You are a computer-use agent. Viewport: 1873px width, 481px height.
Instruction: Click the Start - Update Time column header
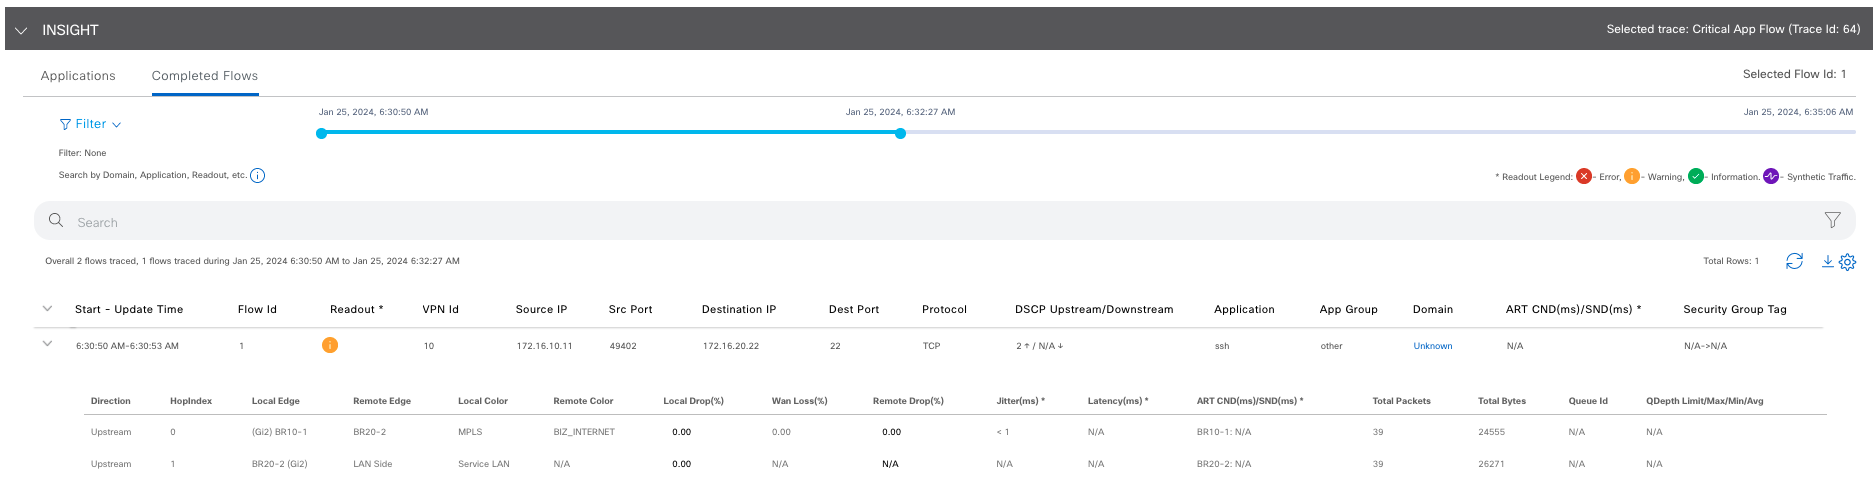click(129, 309)
